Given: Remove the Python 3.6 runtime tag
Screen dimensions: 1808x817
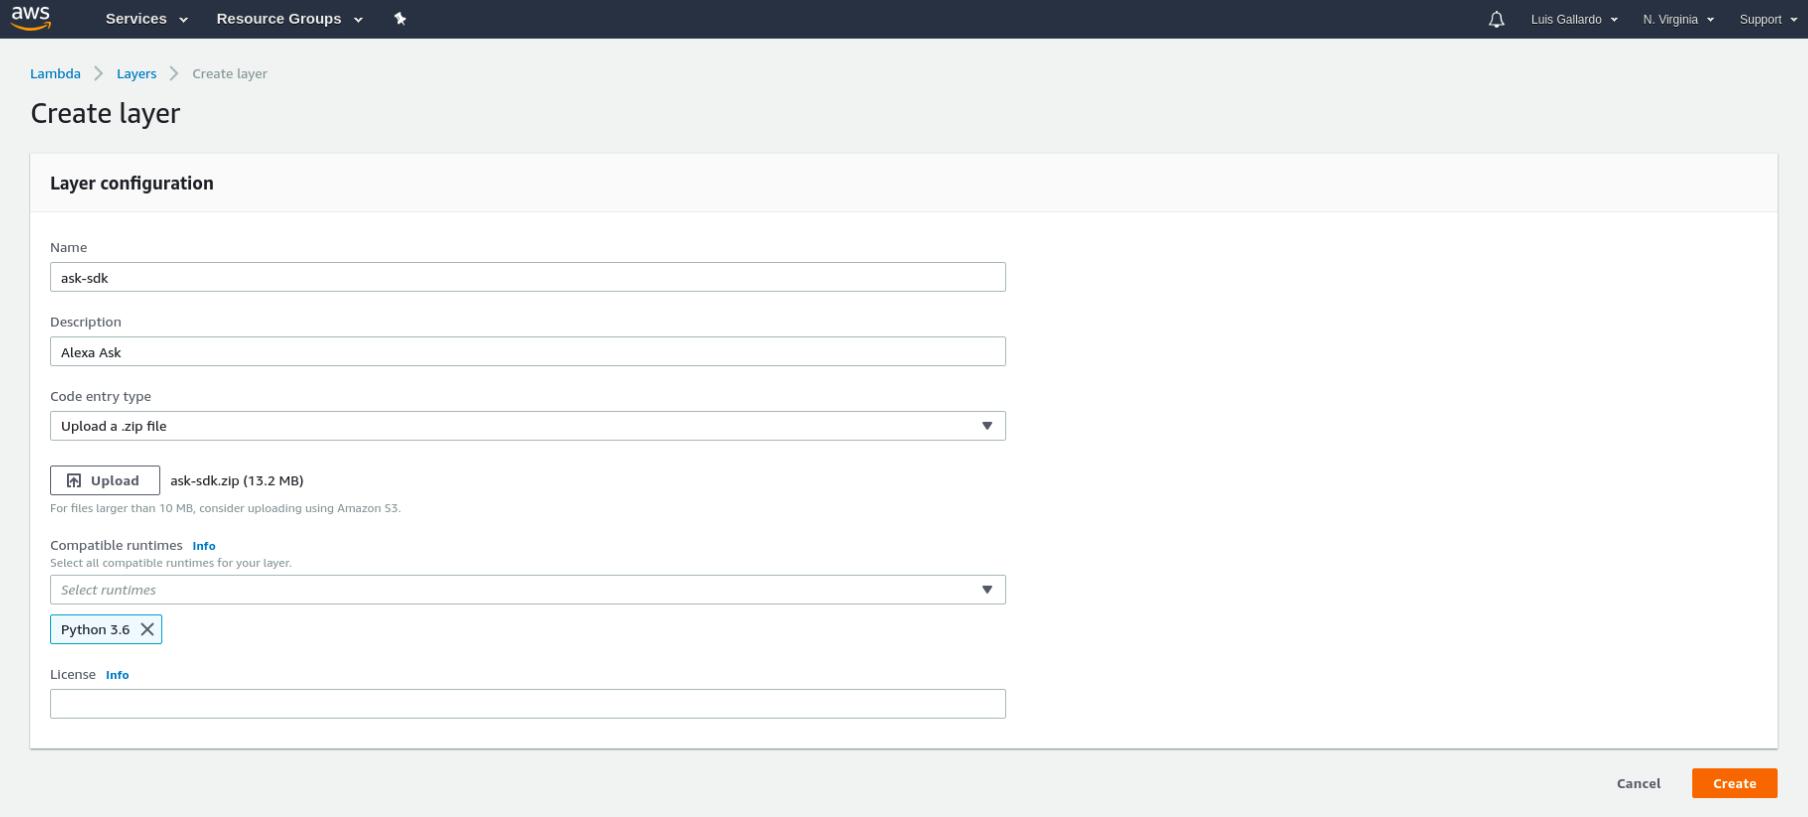Looking at the screenshot, I should [x=147, y=629].
